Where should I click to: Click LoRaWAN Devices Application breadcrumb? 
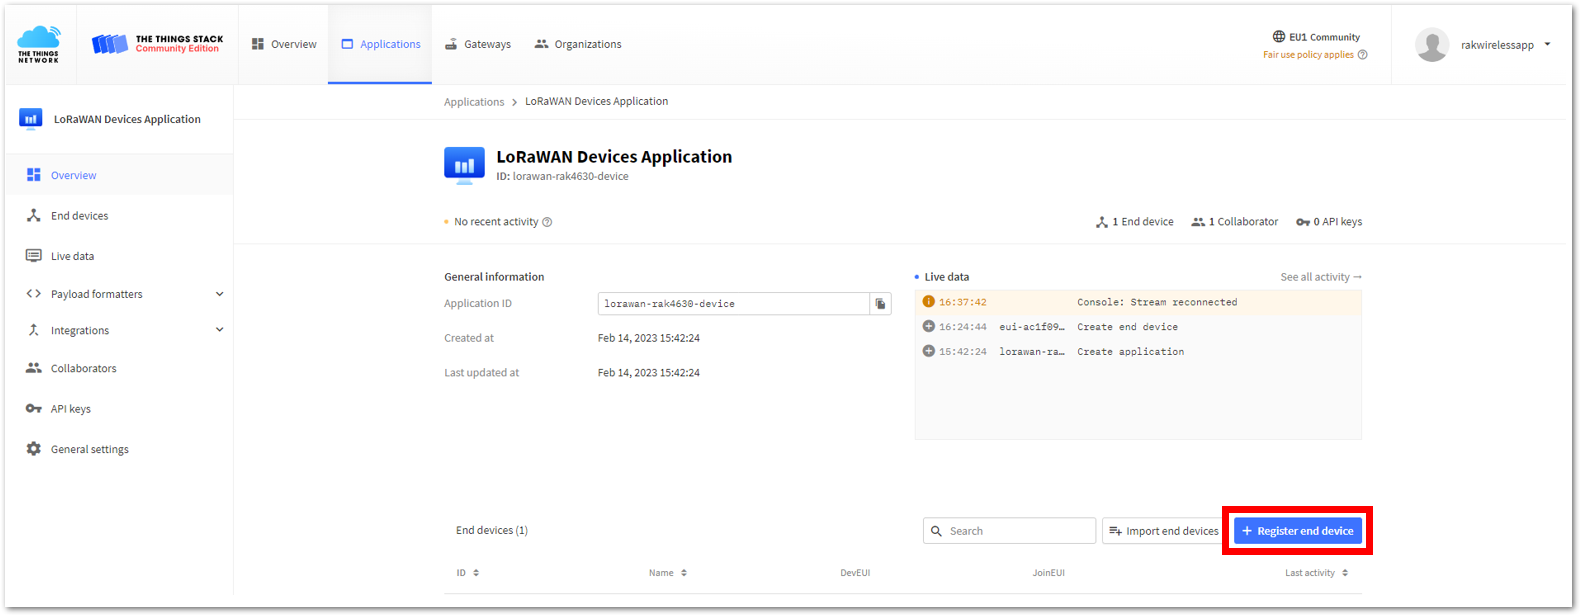tap(597, 102)
